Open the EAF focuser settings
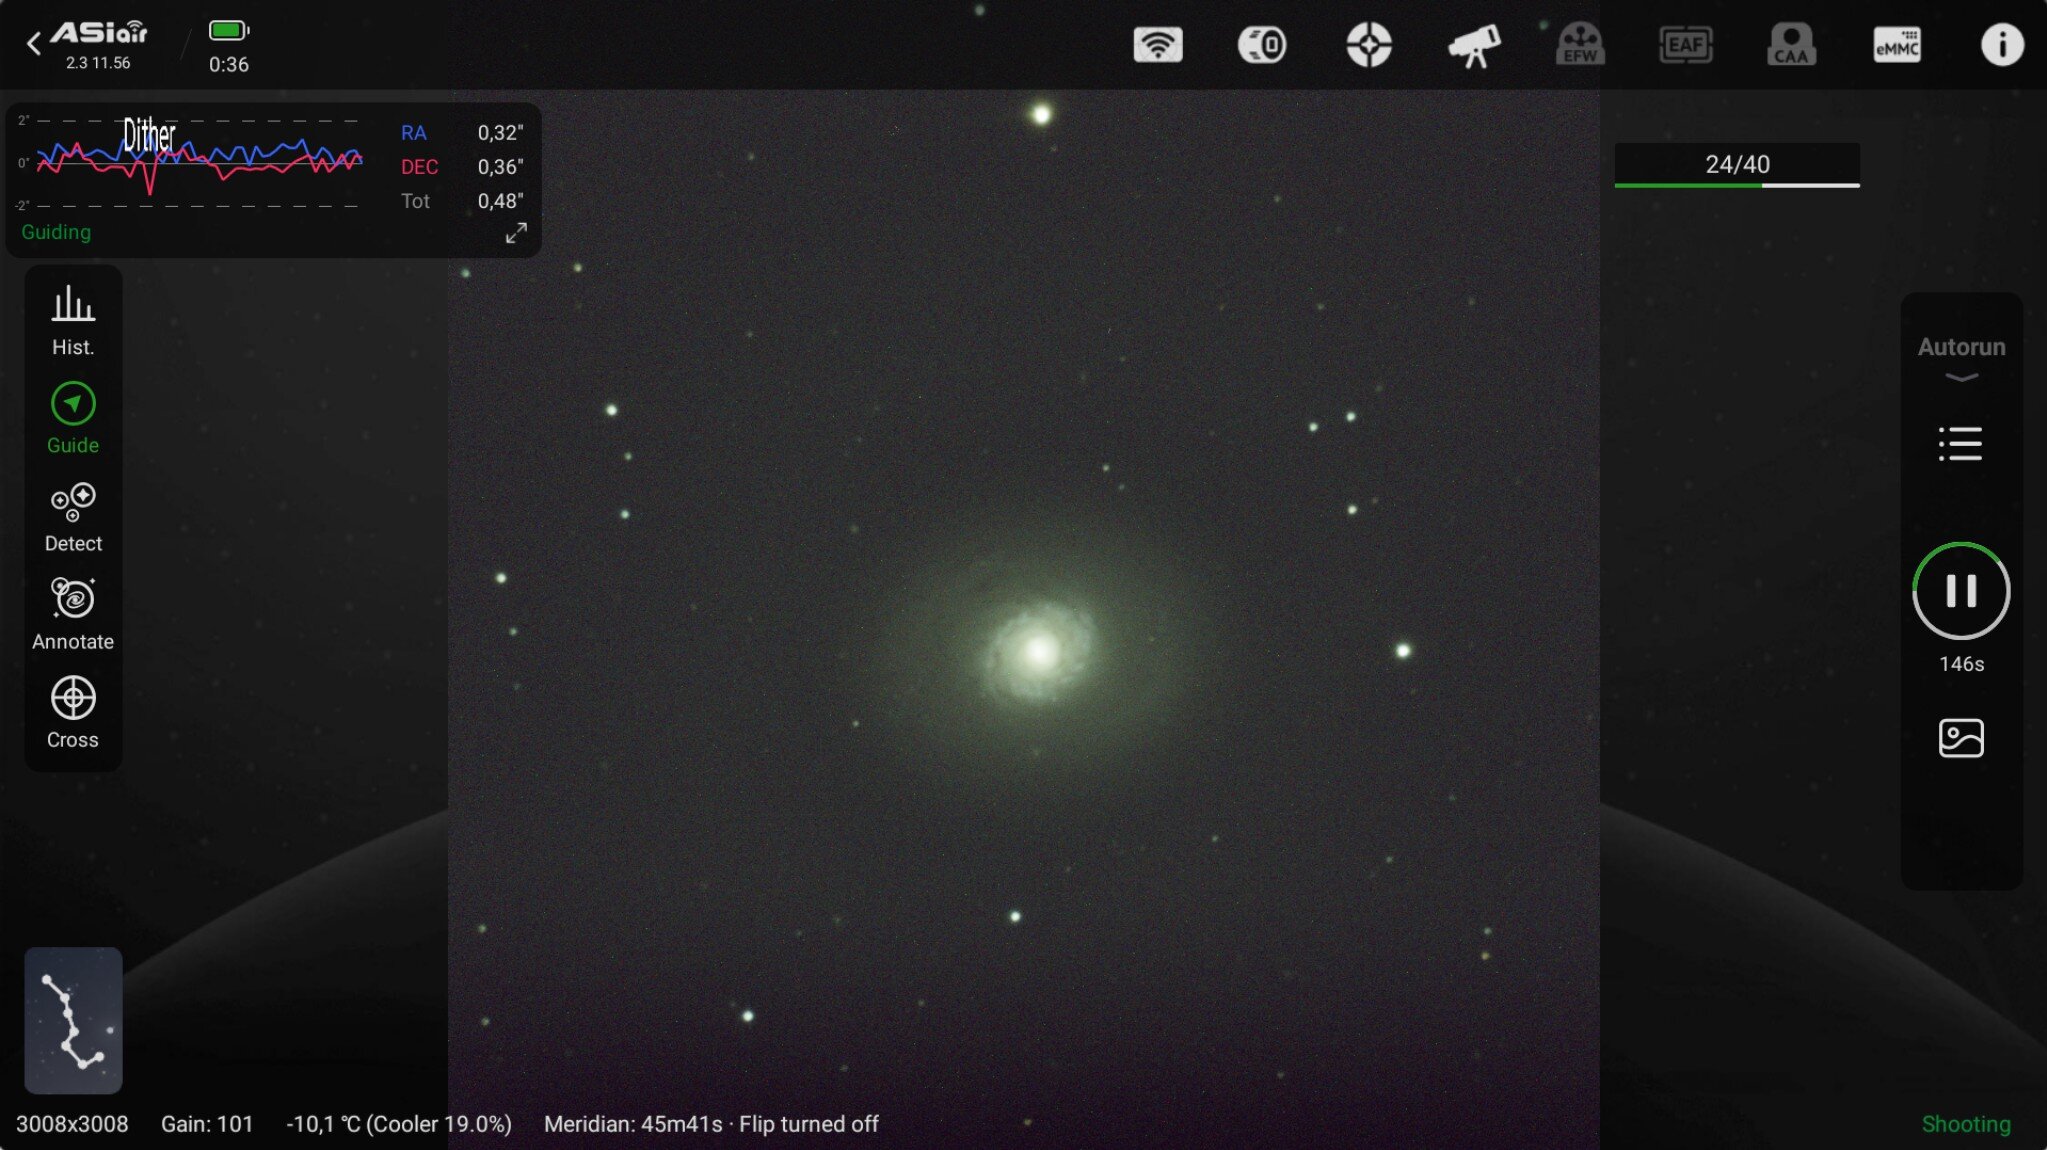The image size is (2047, 1150). (x=1685, y=45)
